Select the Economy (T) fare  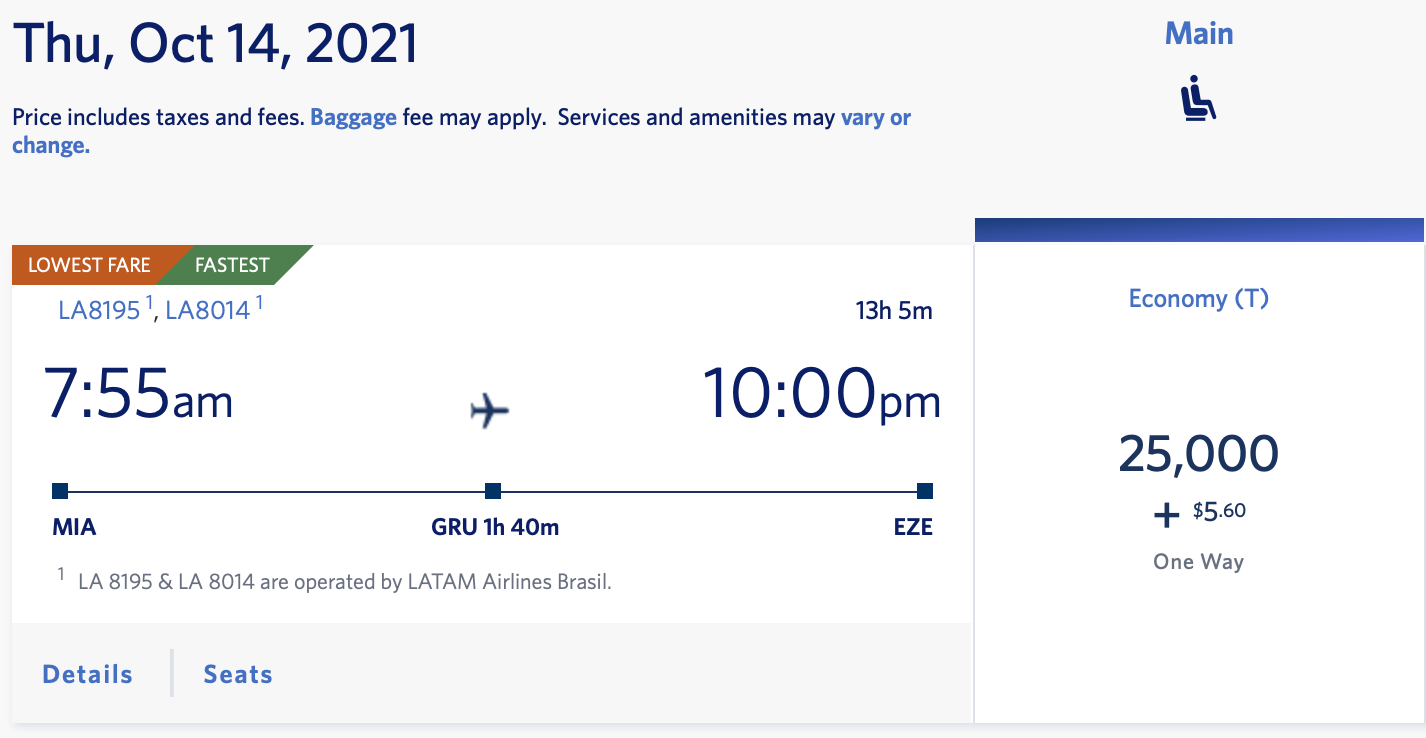tap(1197, 298)
